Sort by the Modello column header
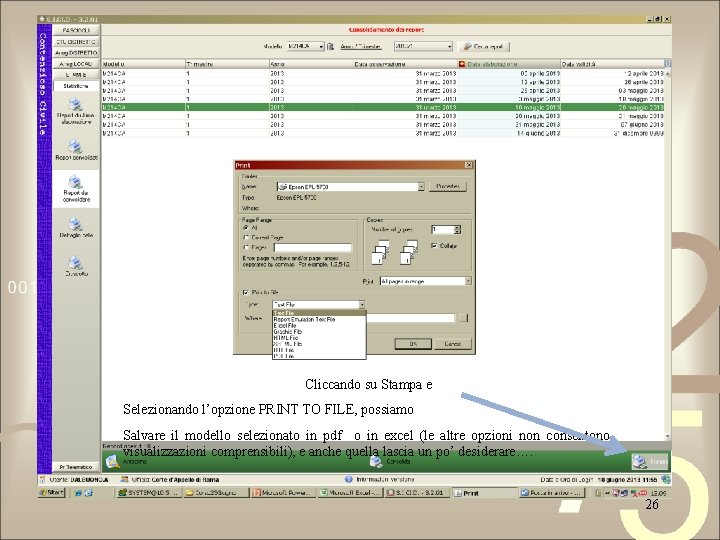This screenshot has height=540, width=720. coord(143,64)
